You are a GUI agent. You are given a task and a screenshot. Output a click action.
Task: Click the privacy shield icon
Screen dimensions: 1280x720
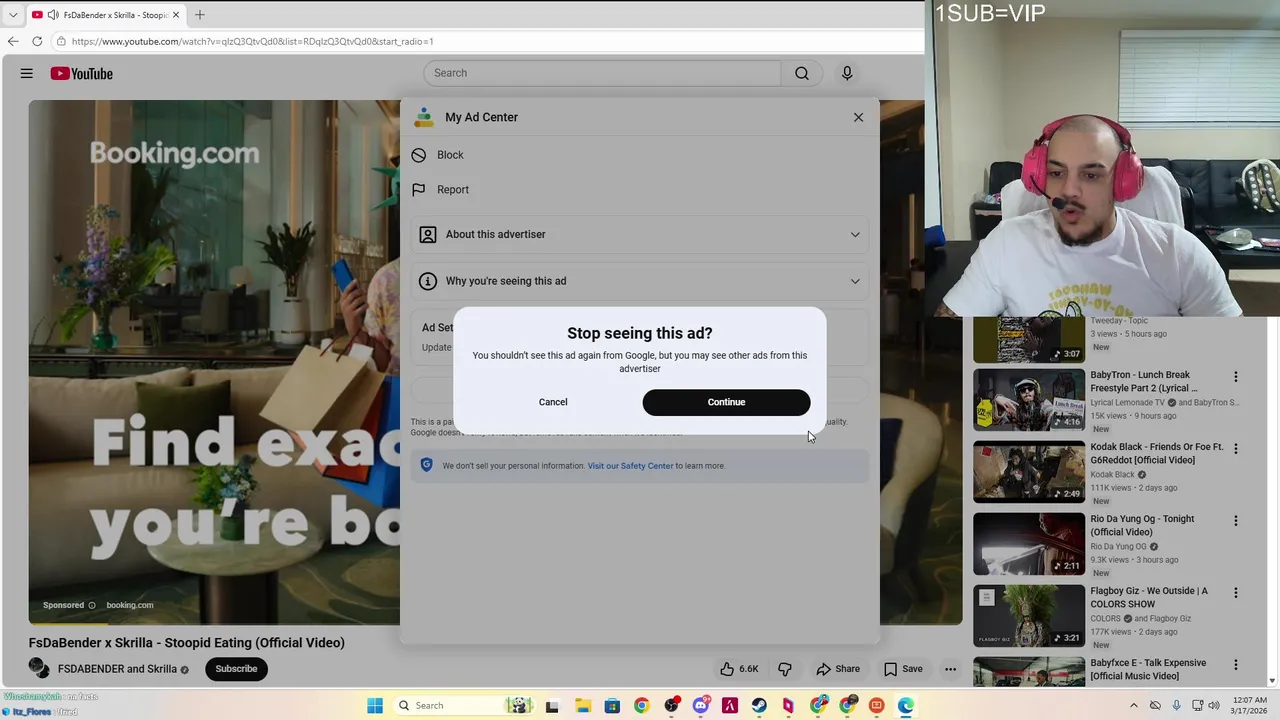click(x=427, y=465)
